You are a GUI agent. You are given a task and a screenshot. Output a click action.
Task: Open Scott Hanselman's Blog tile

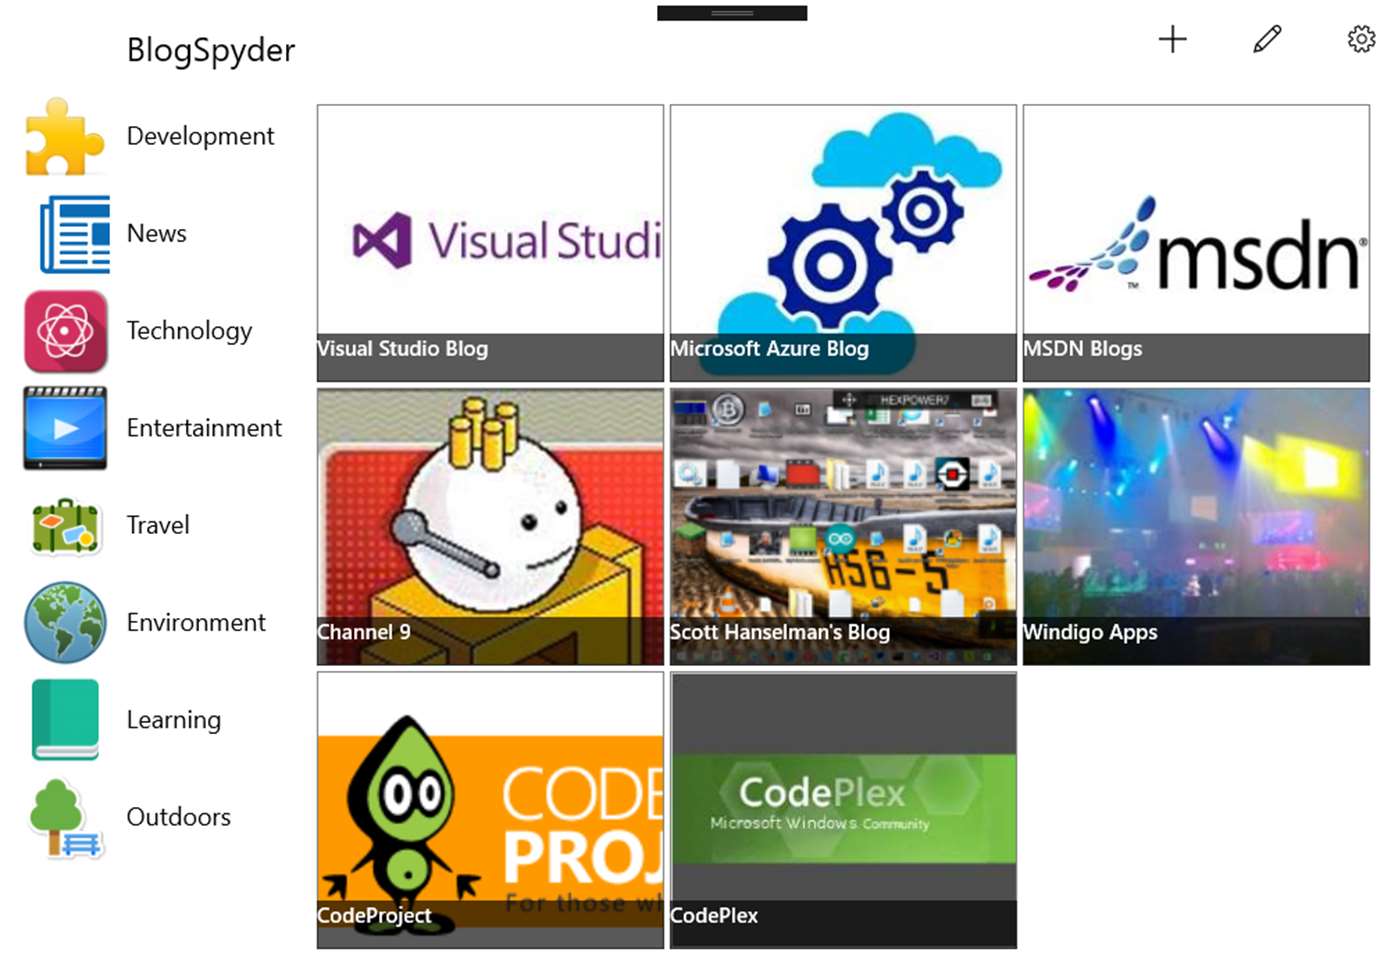click(x=843, y=527)
